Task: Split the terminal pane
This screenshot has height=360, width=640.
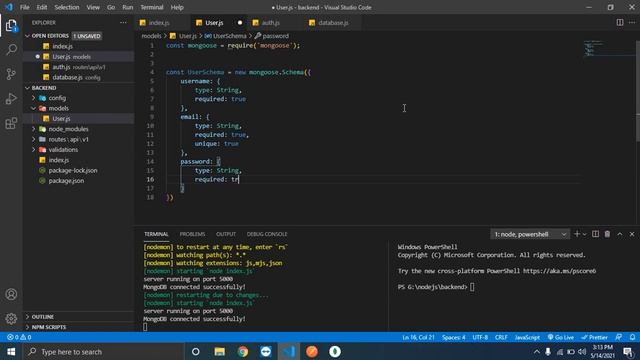Action: coord(596,234)
